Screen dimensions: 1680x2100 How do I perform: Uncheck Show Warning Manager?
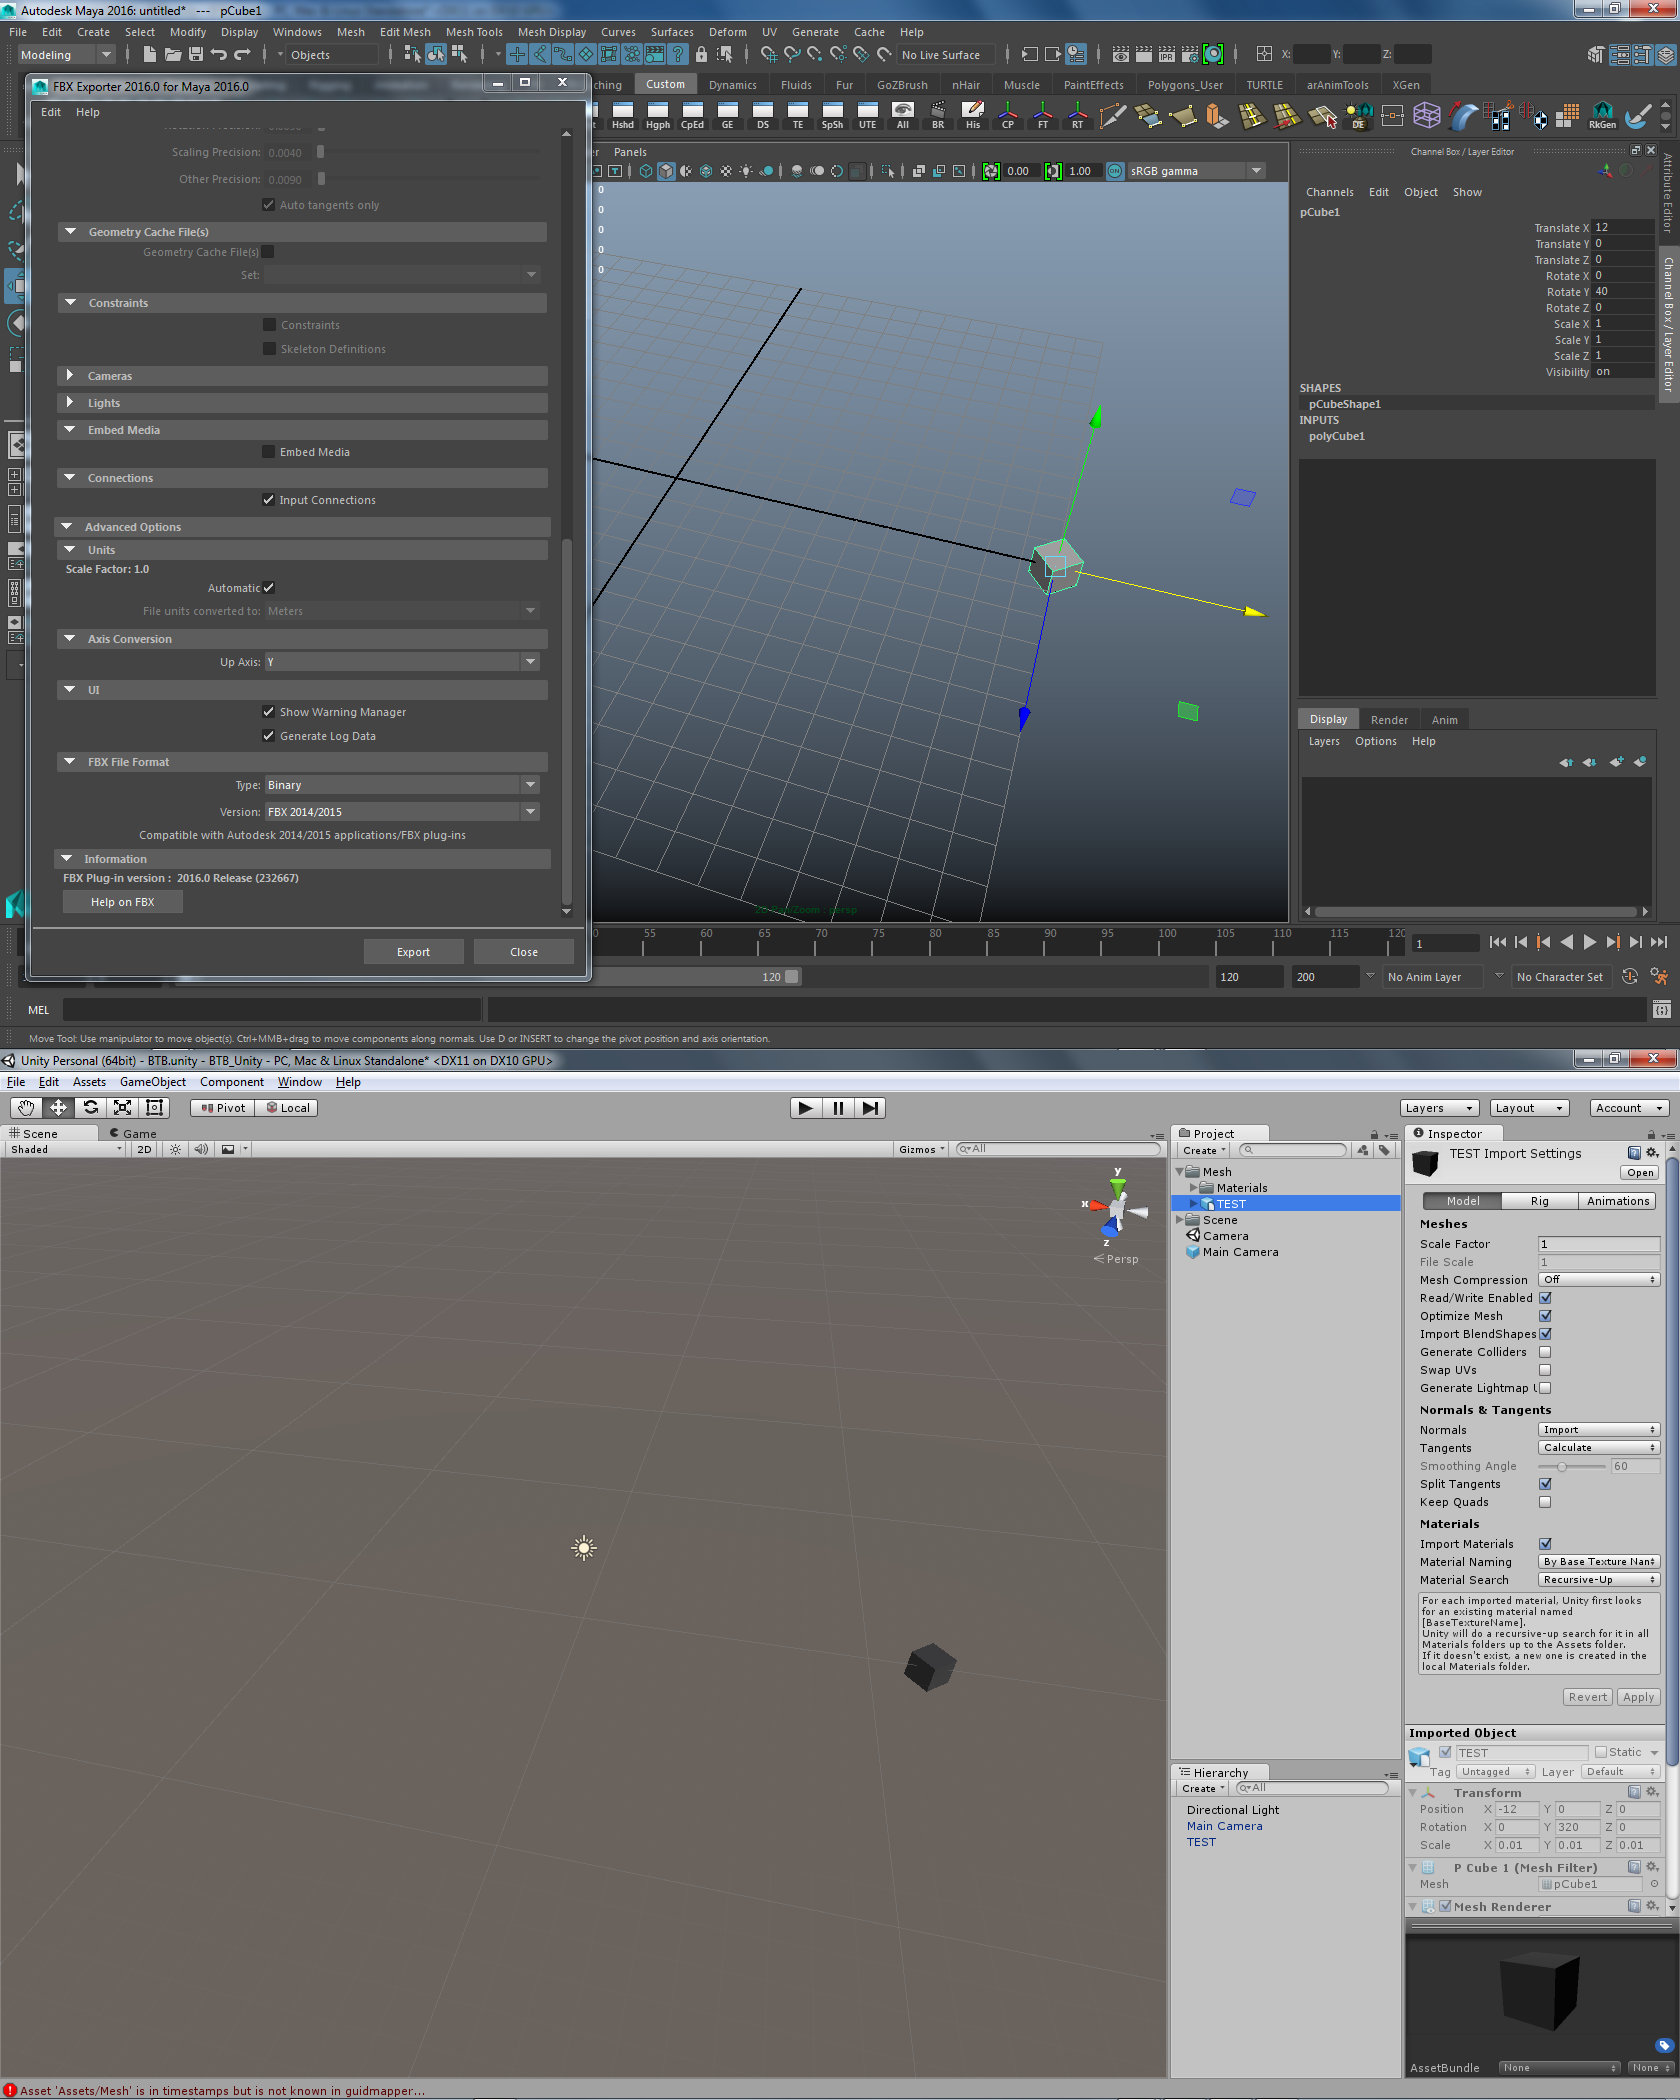click(268, 712)
